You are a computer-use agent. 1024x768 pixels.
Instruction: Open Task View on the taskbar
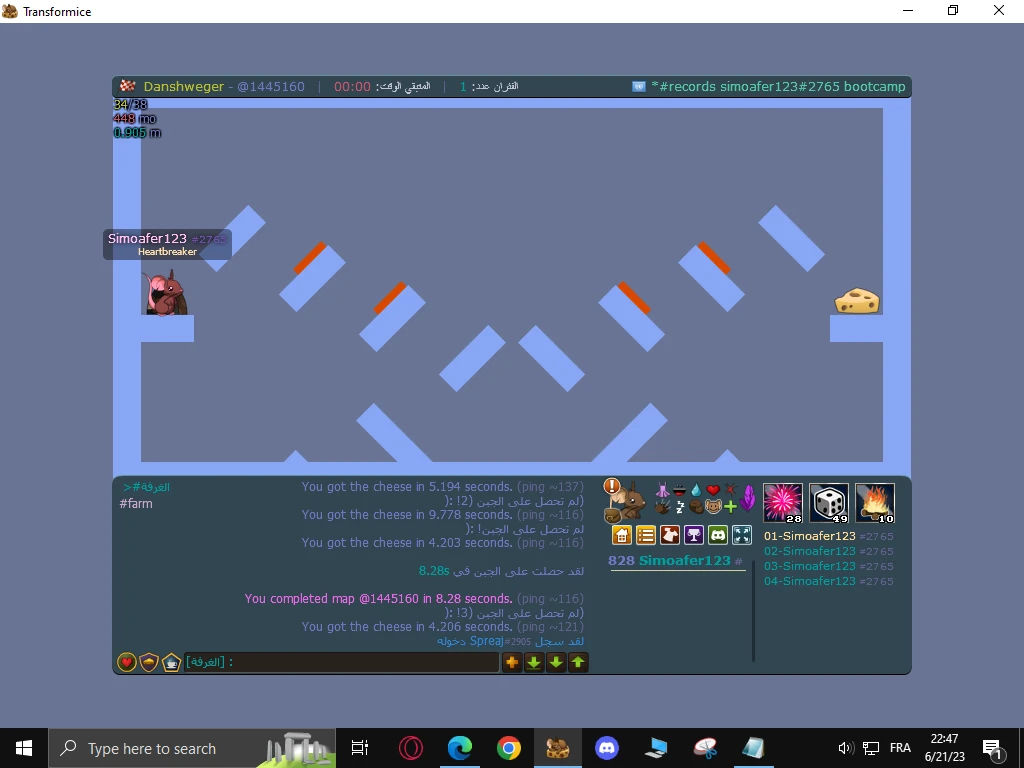point(360,748)
